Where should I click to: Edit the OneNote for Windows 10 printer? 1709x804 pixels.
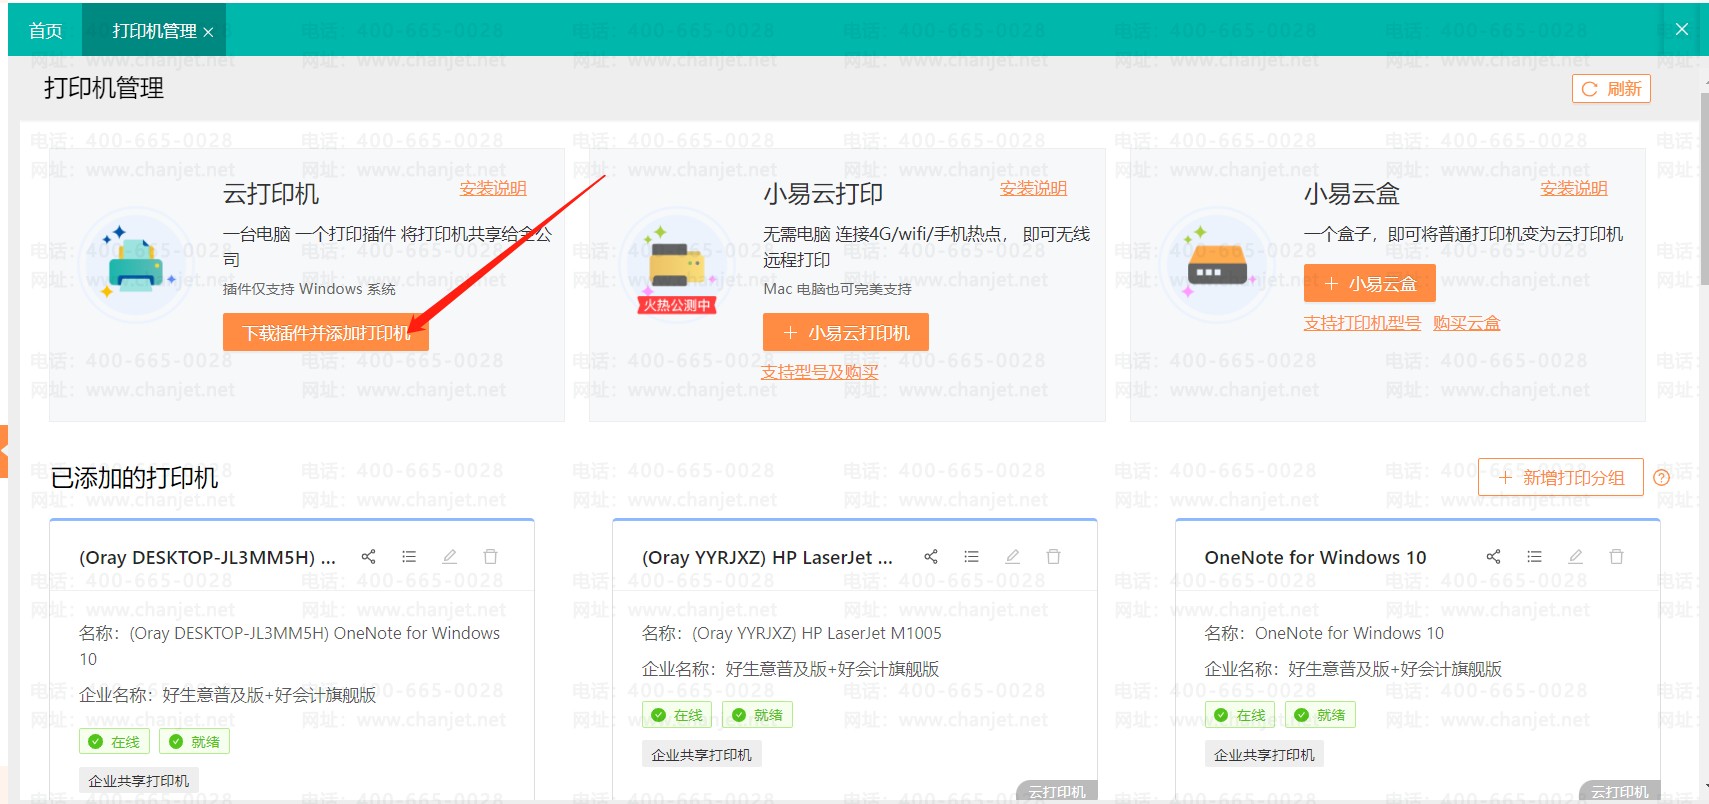[1576, 557]
